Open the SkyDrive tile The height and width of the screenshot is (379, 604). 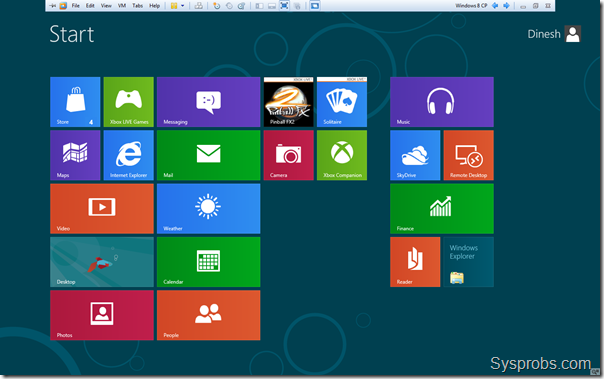pyautogui.click(x=415, y=155)
